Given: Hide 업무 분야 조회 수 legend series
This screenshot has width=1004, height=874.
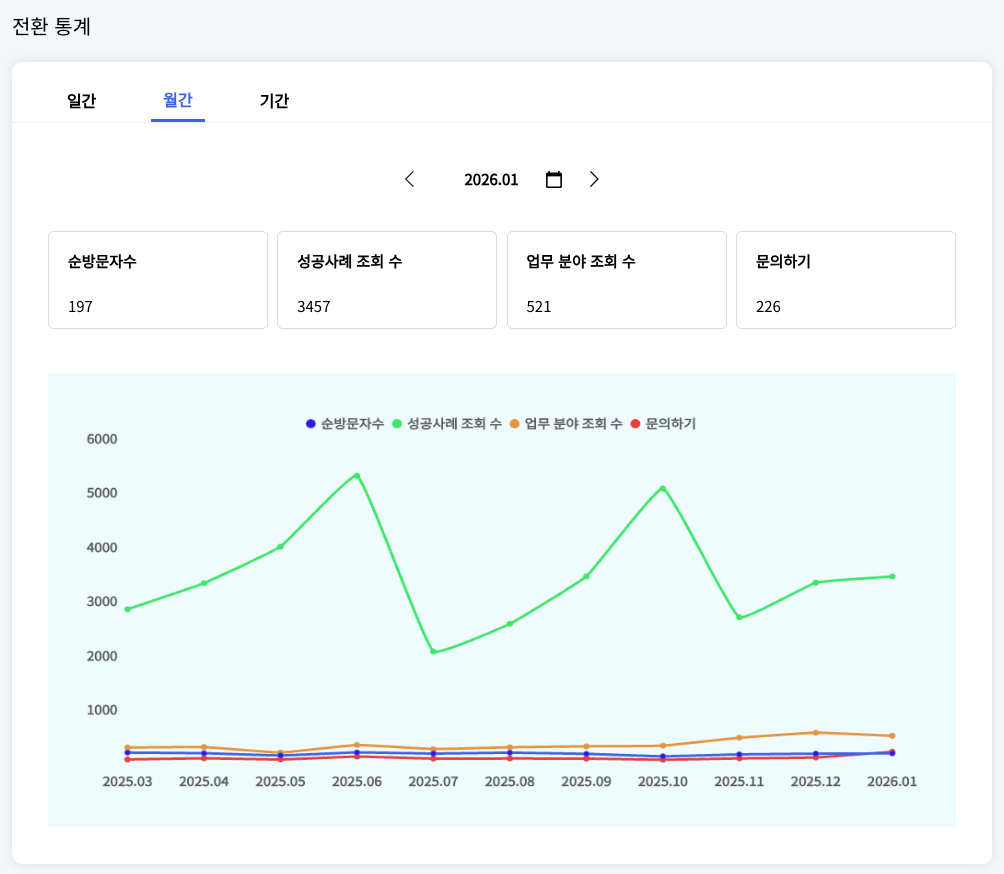Looking at the screenshot, I should point(566,424).
